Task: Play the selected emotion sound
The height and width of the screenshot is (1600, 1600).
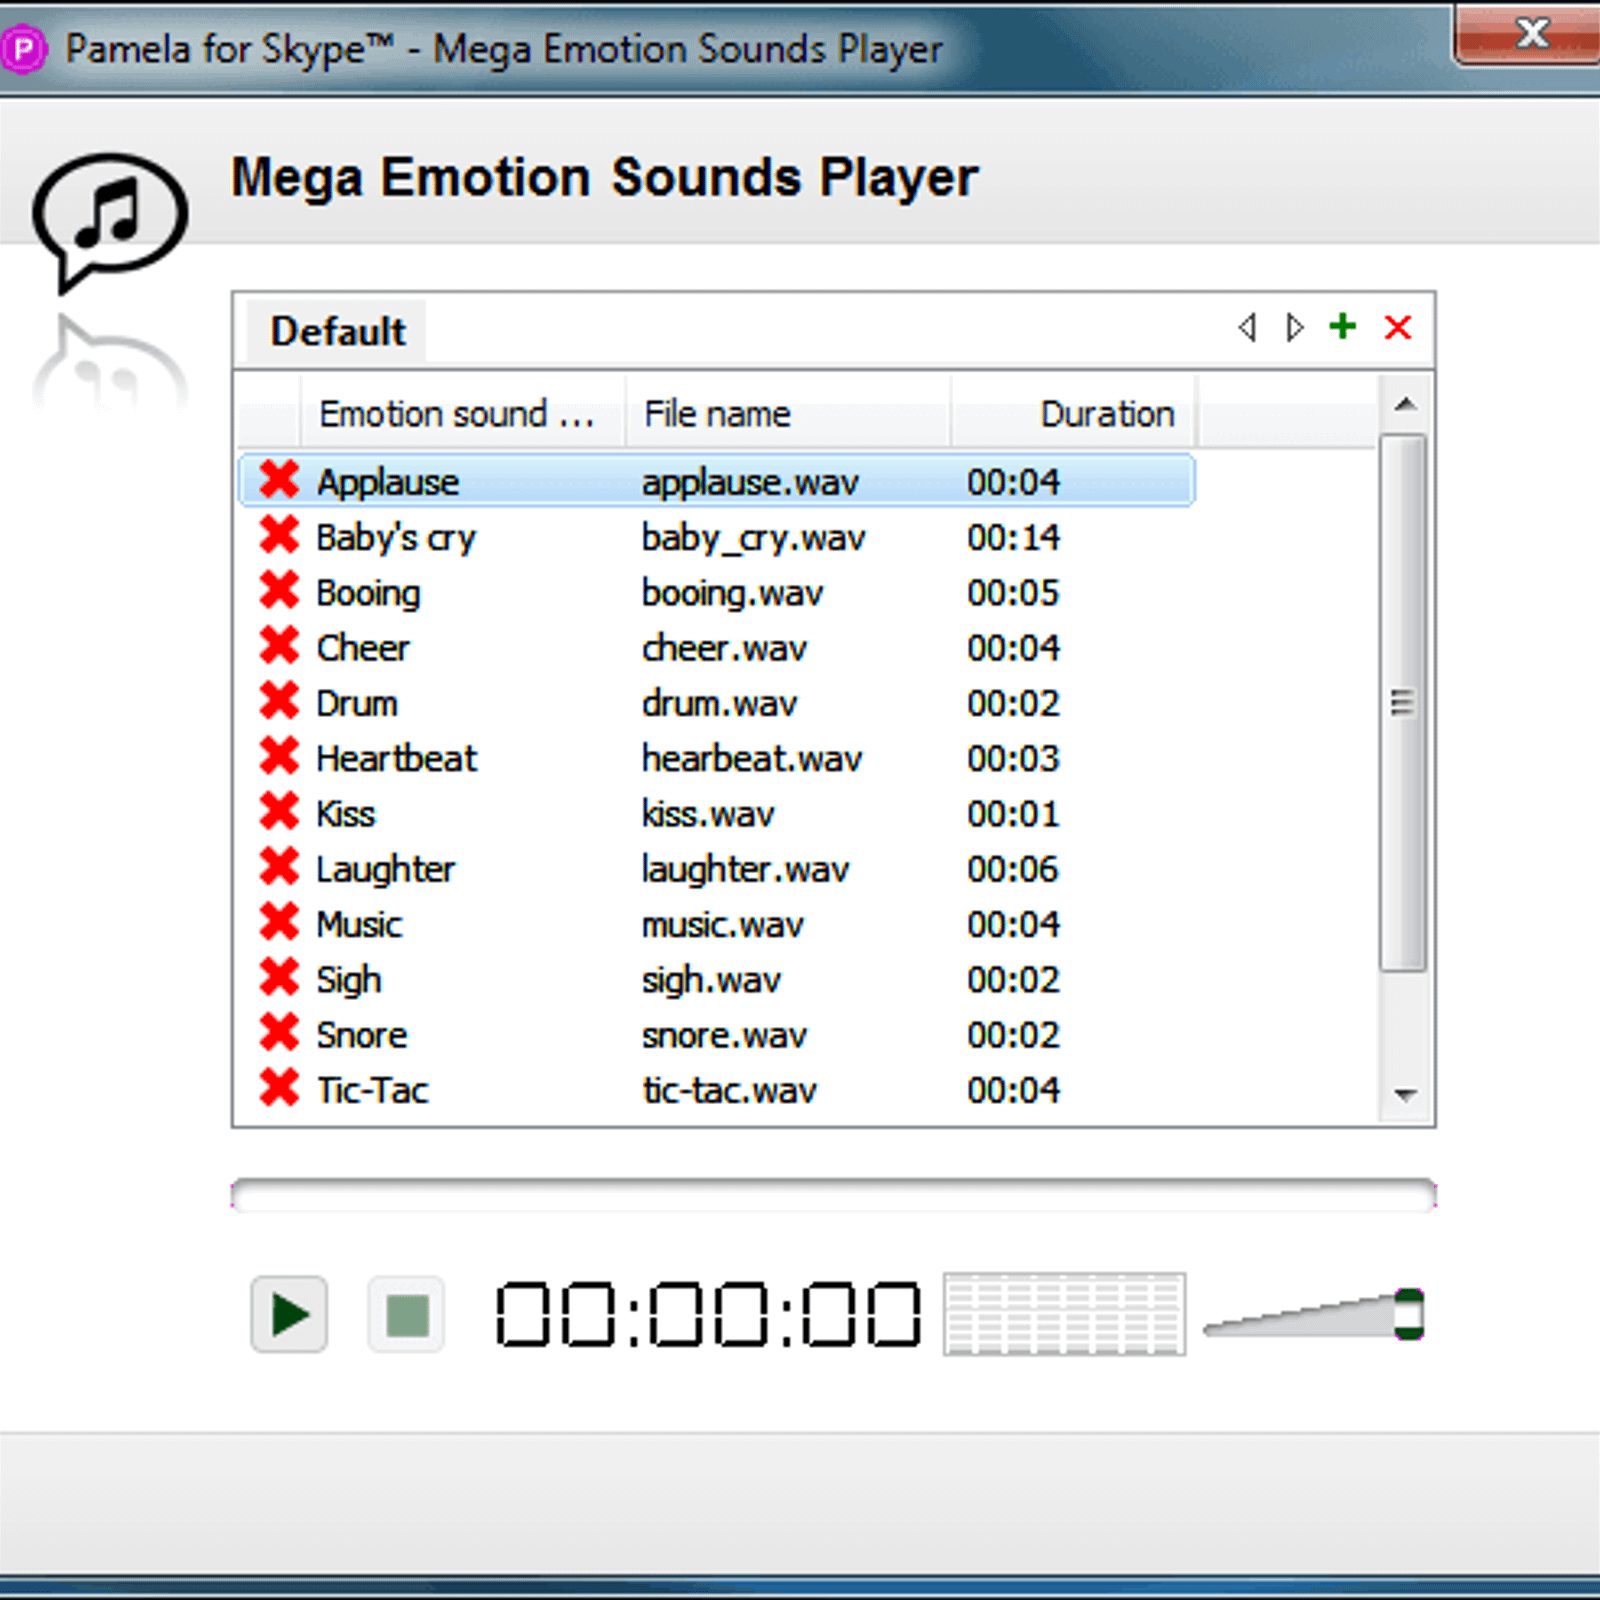Action: click(289, 1314)
